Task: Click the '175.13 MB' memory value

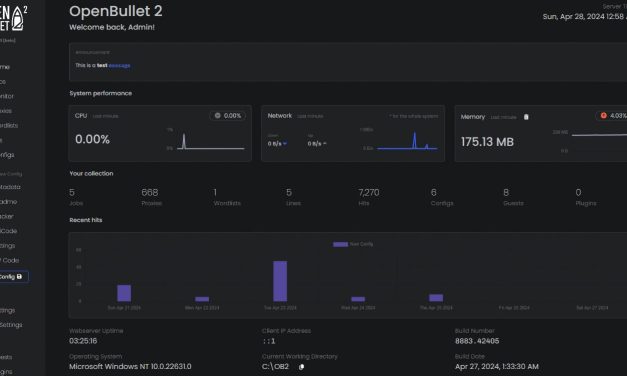Action: [487, 142]
